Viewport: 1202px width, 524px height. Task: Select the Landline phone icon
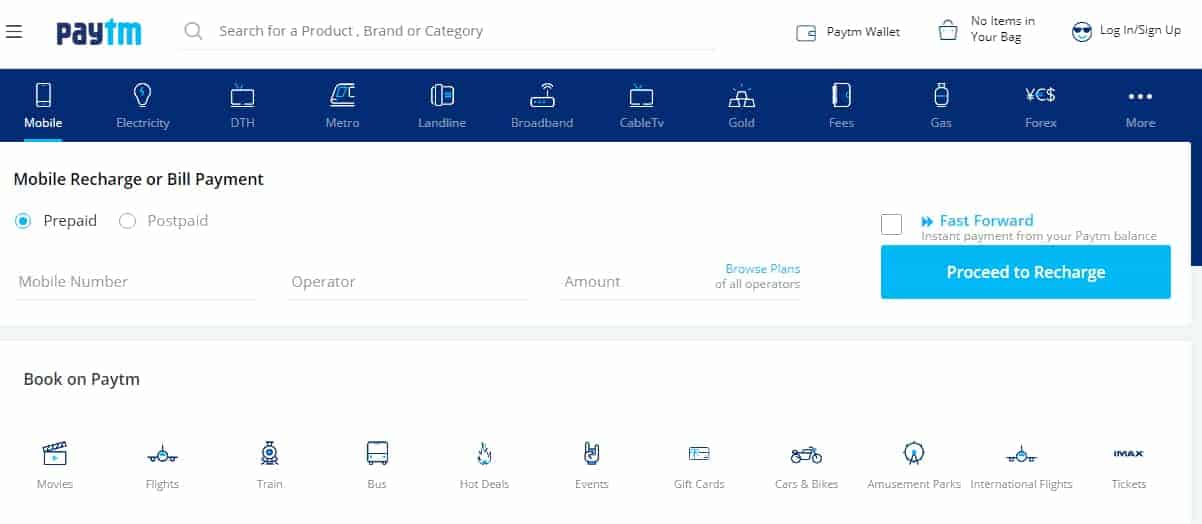442,95
